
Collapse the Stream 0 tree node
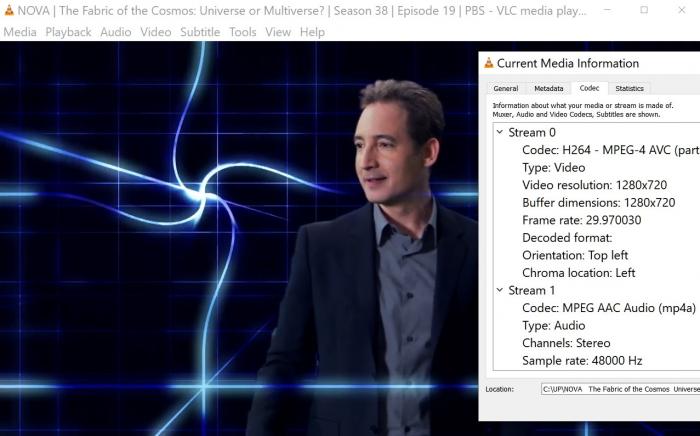point(500,132)
